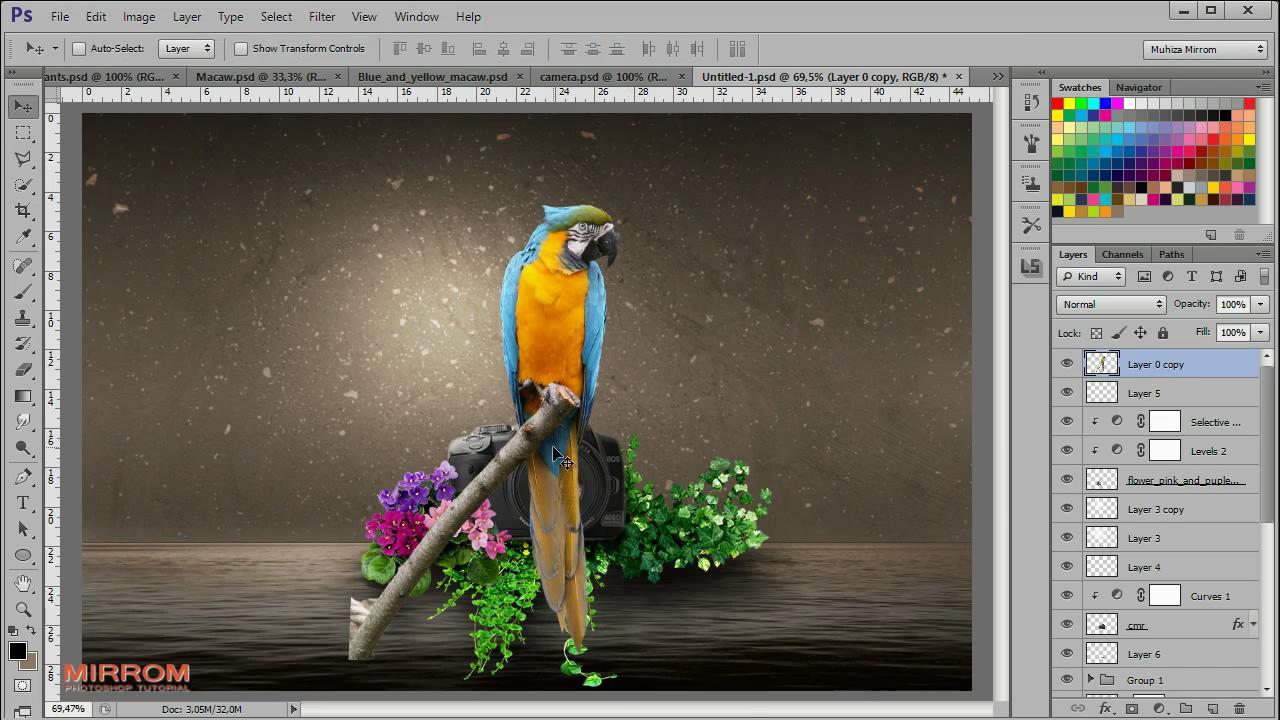Select the Brush tool
1280x720 pixels.
tap(23, 292)
